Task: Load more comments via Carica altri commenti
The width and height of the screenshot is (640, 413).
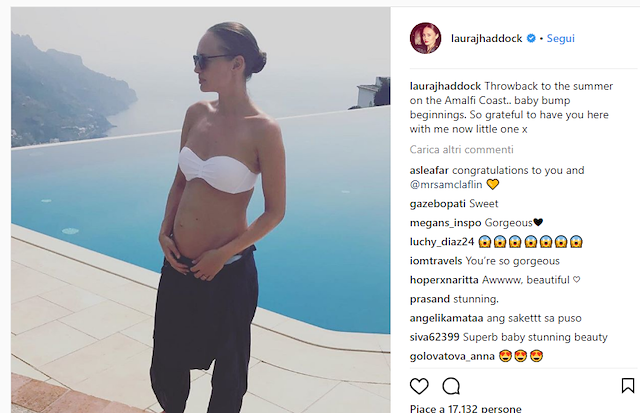Action: [461, 150]
